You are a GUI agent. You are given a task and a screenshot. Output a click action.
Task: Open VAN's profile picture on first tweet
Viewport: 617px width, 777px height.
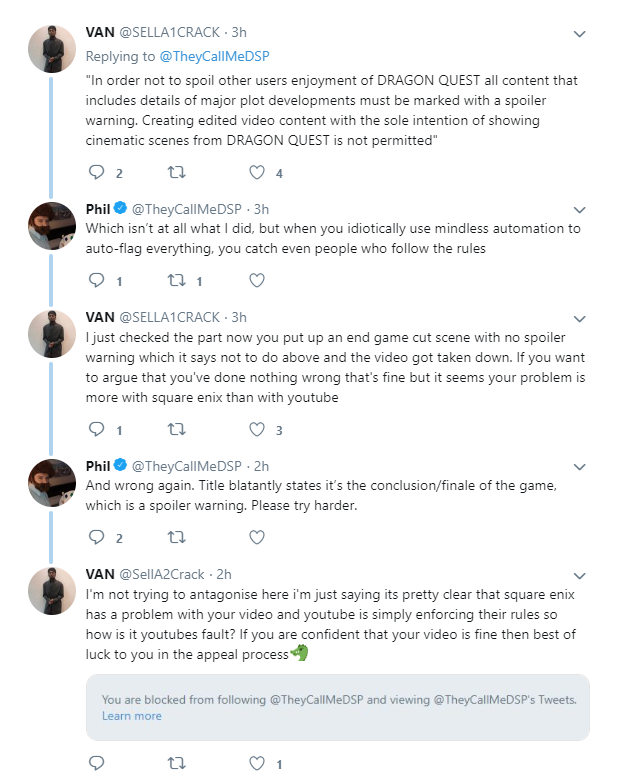click(x=52, y=49)
